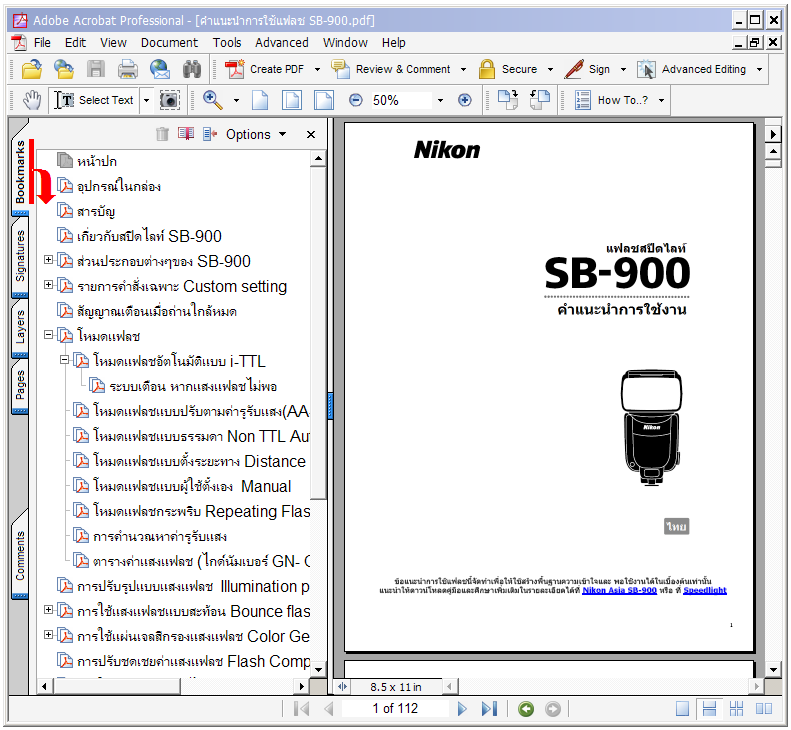Open zoom percentage dropdown arrow
Screen dimensions: 791x730
[x=440, y=100]
